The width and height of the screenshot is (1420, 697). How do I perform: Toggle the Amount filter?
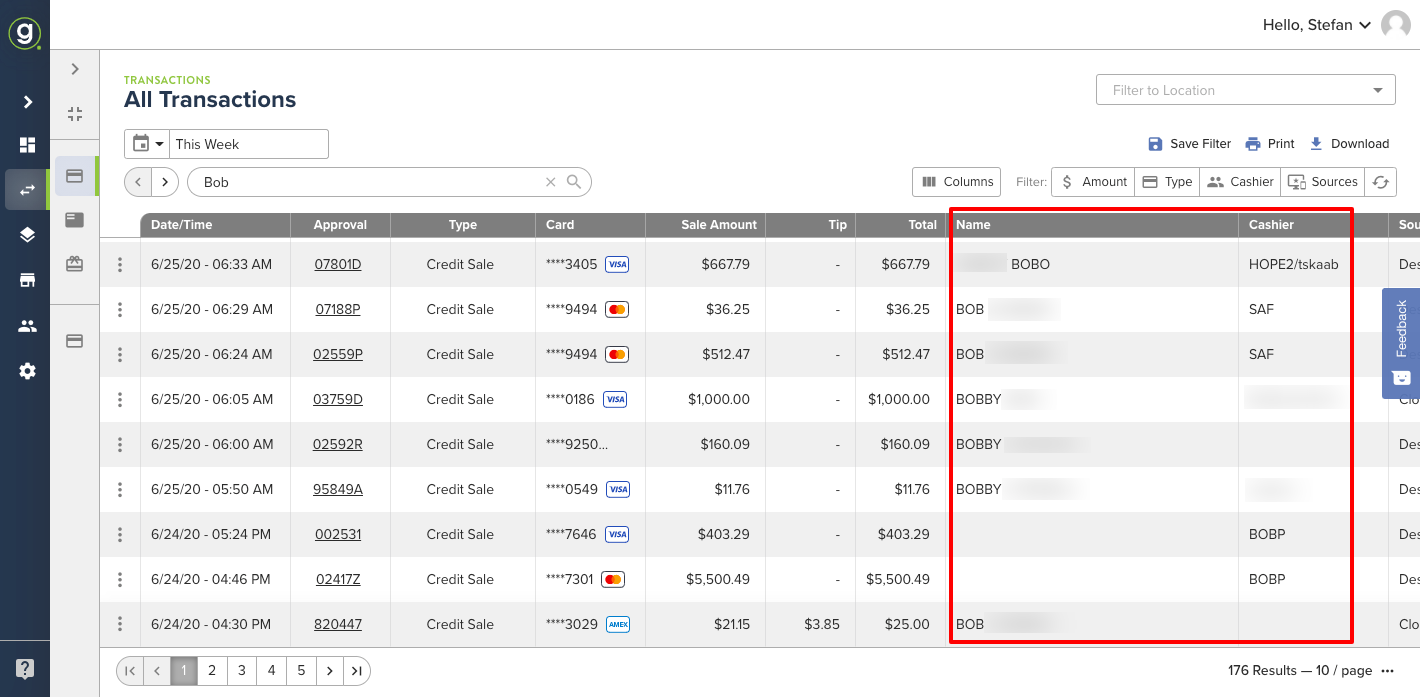1092,181
